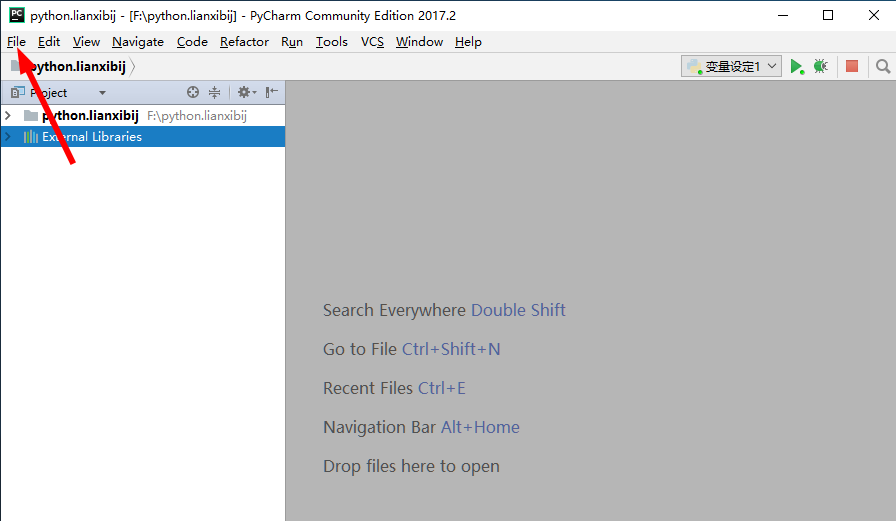Expand the External Libraries node

point(8,137)
